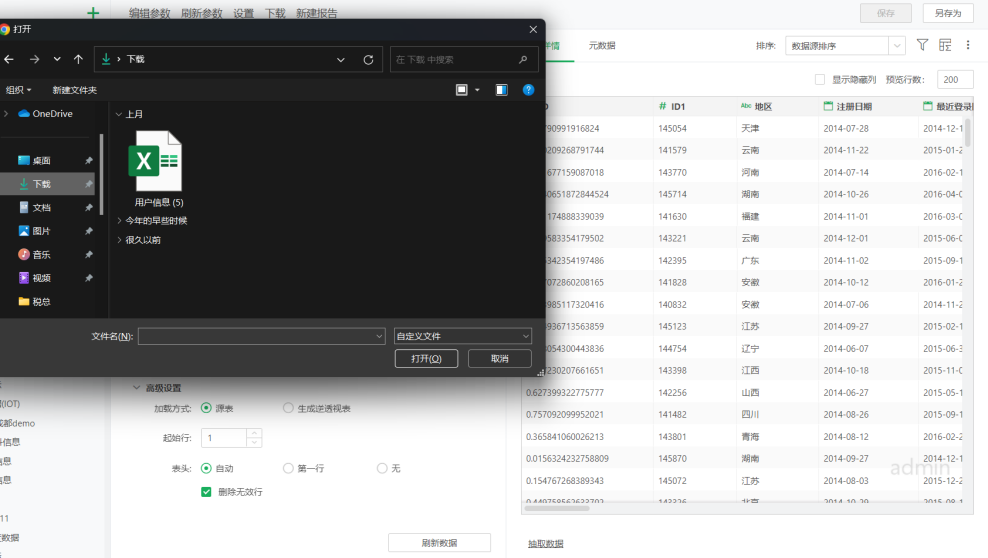Click the ID1 column header

pos(695,106)
